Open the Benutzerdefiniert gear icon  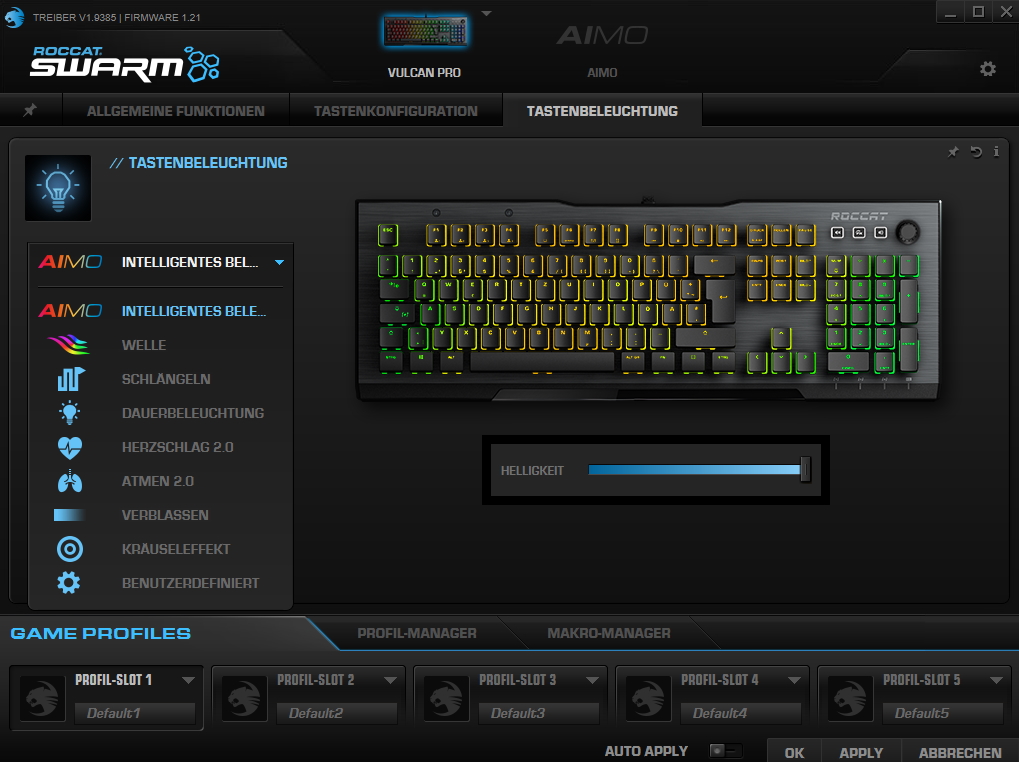point(69,583)
